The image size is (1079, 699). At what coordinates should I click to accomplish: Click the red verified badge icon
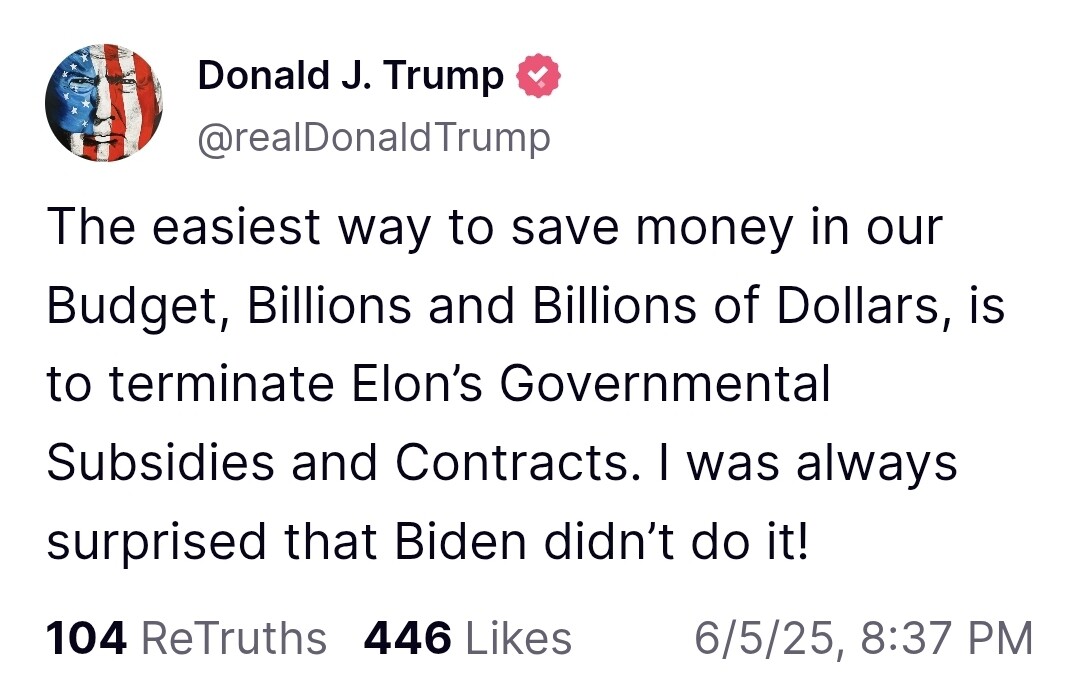(x=538, y=77)
